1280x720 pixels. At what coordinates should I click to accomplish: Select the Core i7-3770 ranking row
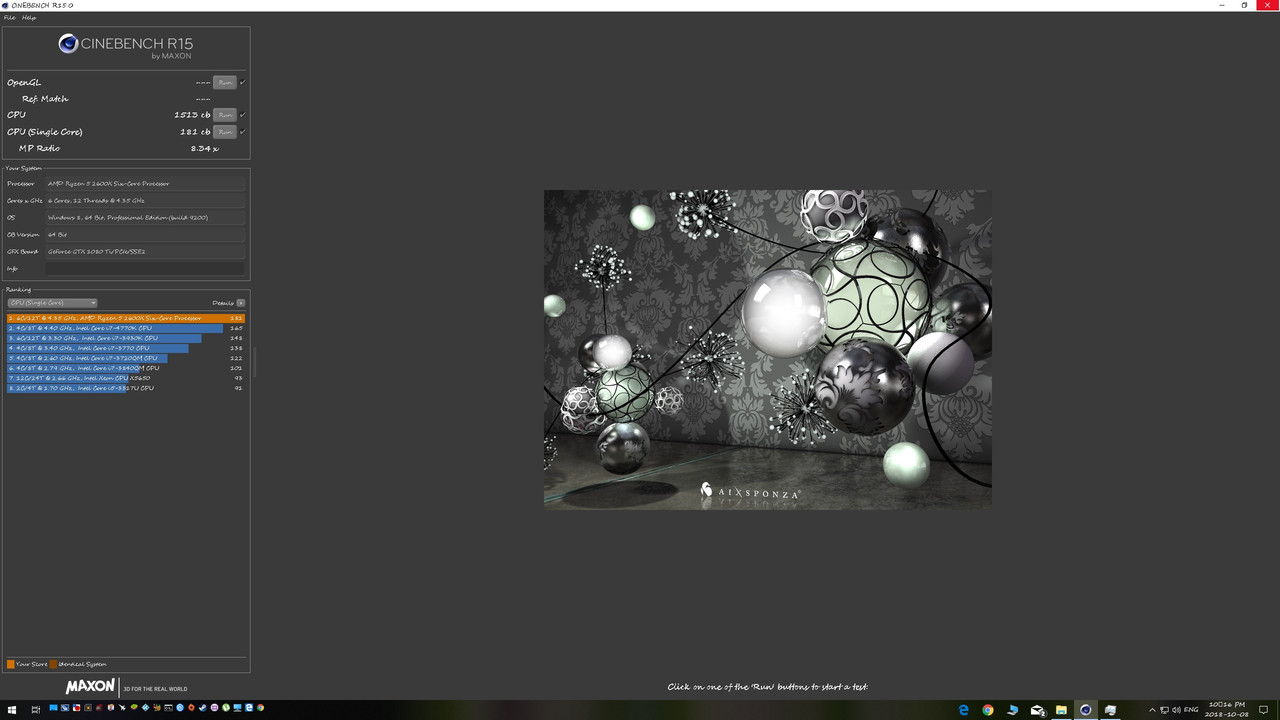point(126,348)
